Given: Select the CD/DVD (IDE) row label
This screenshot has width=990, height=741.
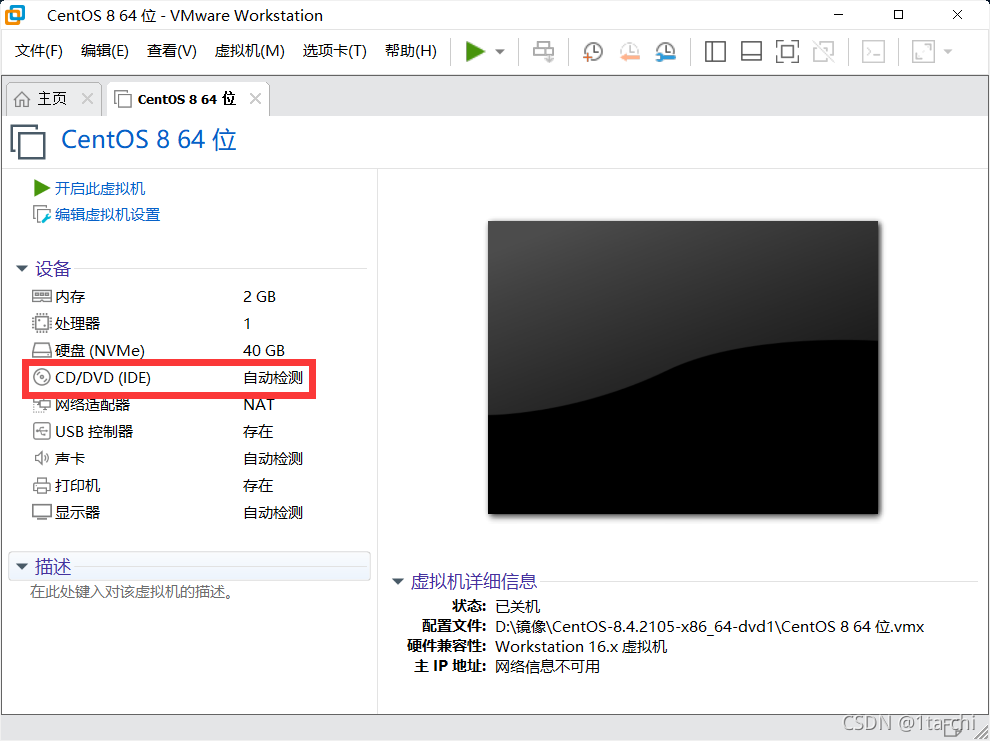Looking at the screenshot, I should click(103, 377).
